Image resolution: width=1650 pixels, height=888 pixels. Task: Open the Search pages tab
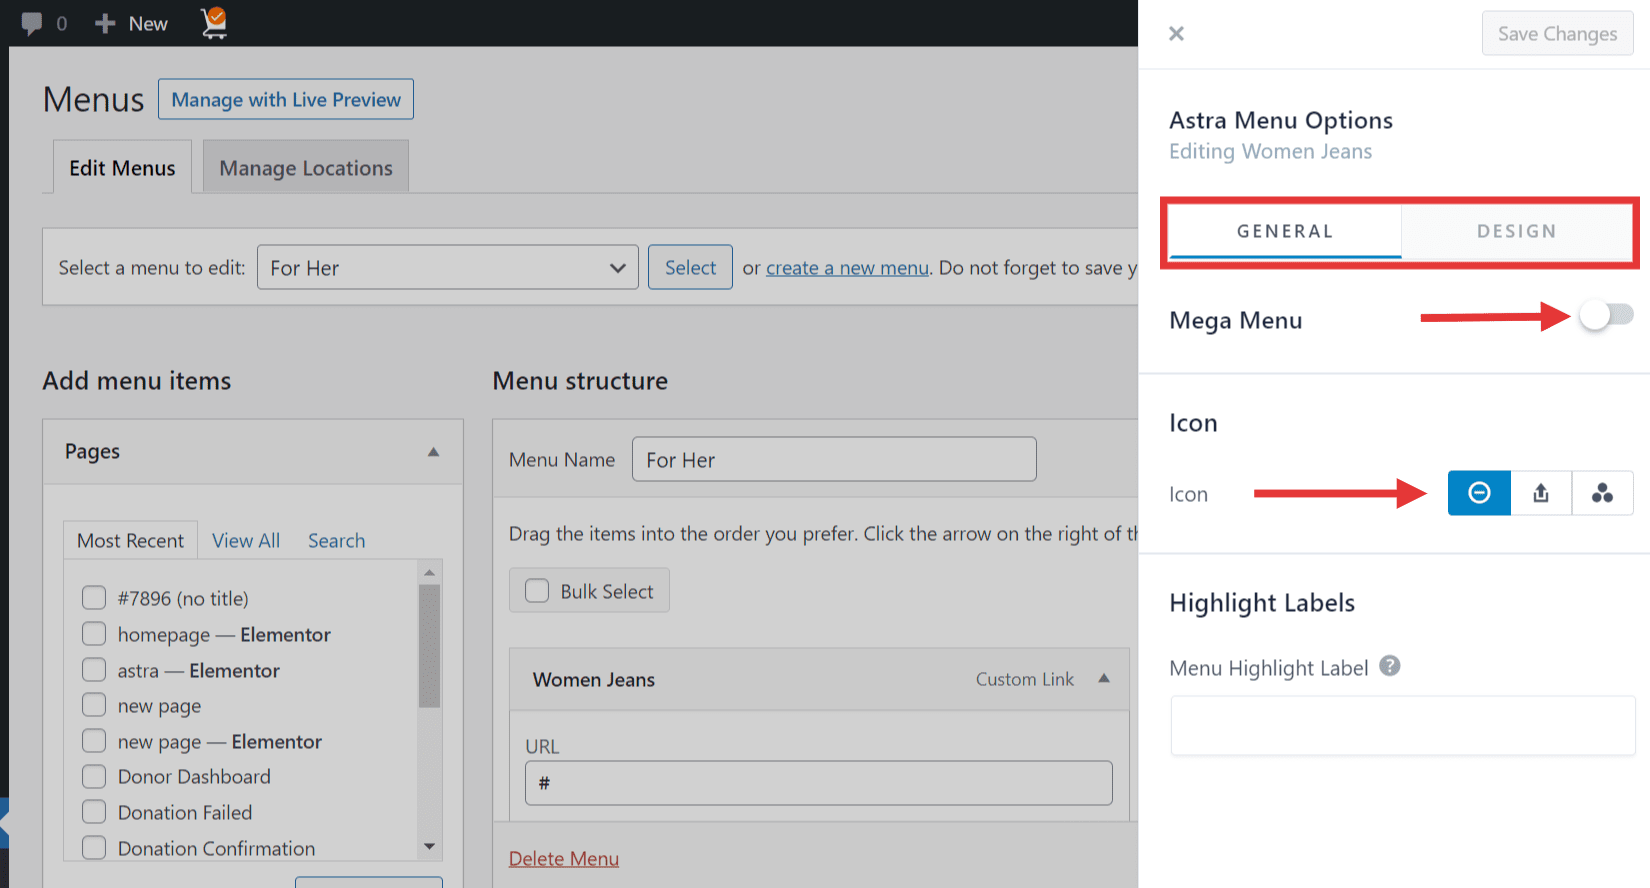click(336, 540)
